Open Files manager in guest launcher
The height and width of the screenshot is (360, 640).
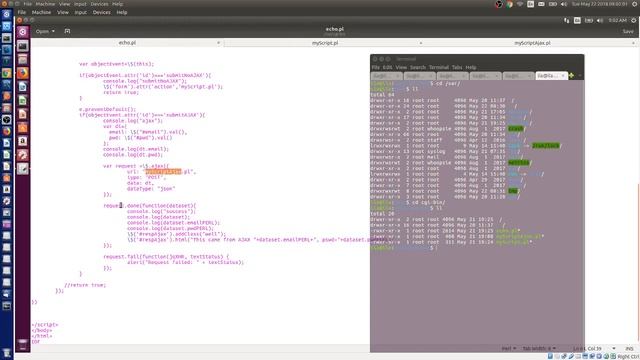point(23,59)
